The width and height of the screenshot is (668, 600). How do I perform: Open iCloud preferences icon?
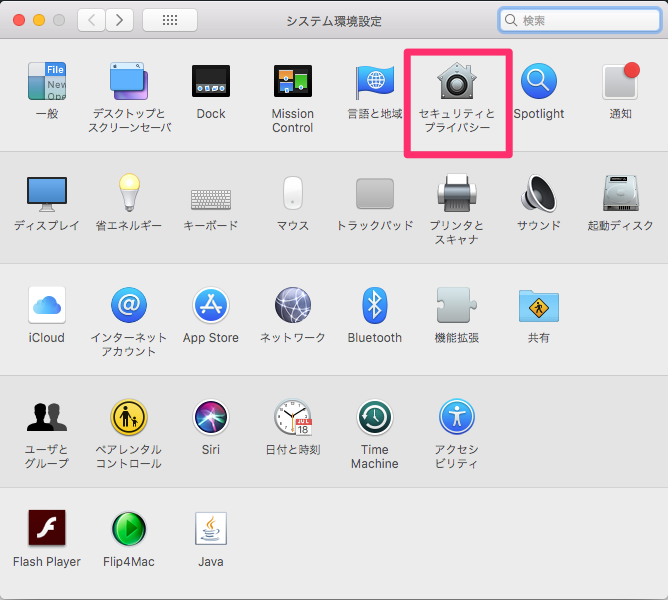pyautogui.click(x=47, y=305)
